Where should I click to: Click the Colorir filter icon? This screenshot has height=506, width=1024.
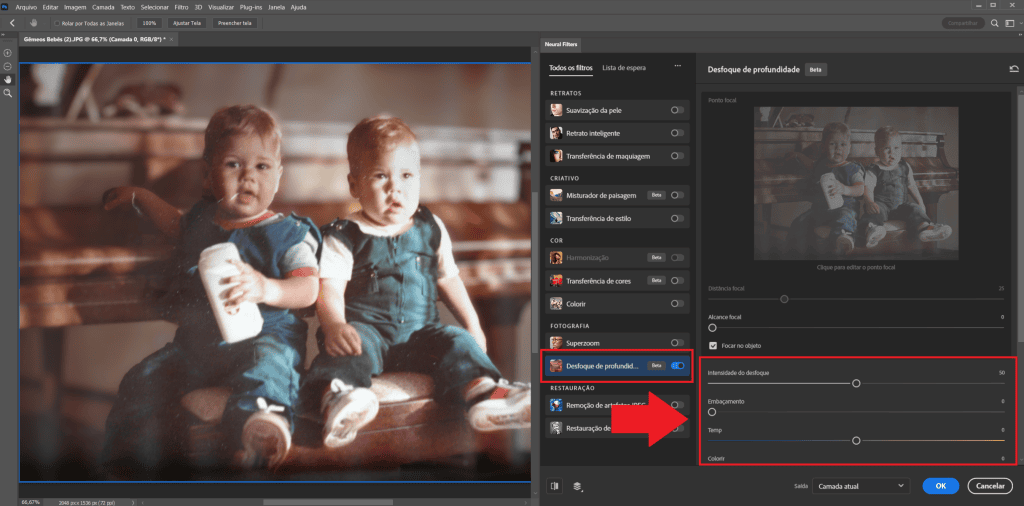(x=556, y=304)
